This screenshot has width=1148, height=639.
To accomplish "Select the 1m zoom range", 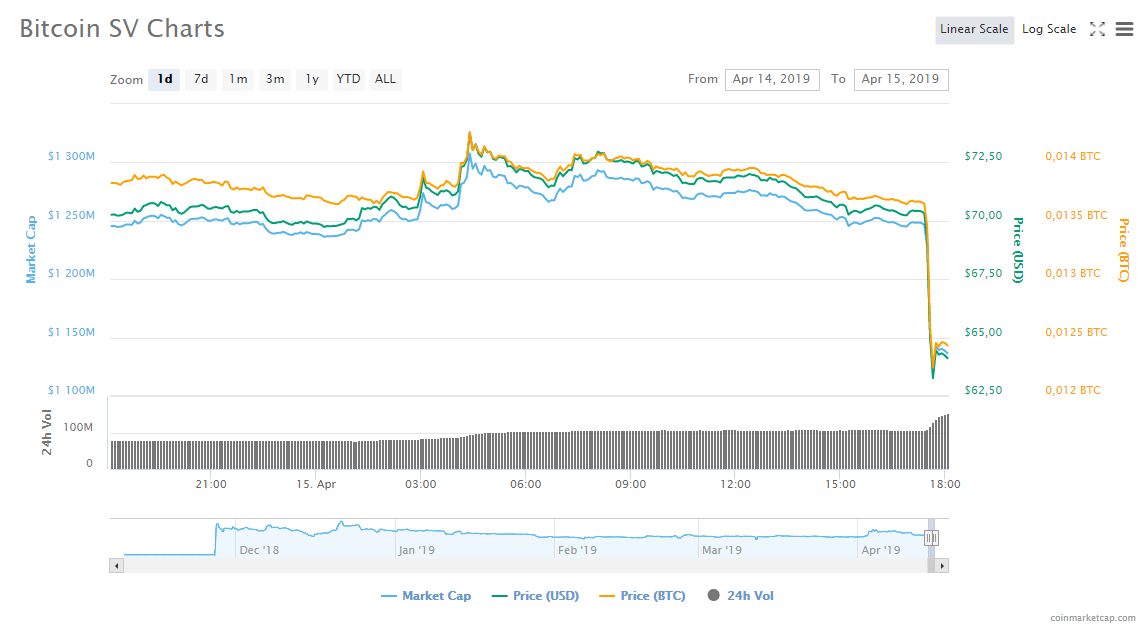I will [238, 79].
